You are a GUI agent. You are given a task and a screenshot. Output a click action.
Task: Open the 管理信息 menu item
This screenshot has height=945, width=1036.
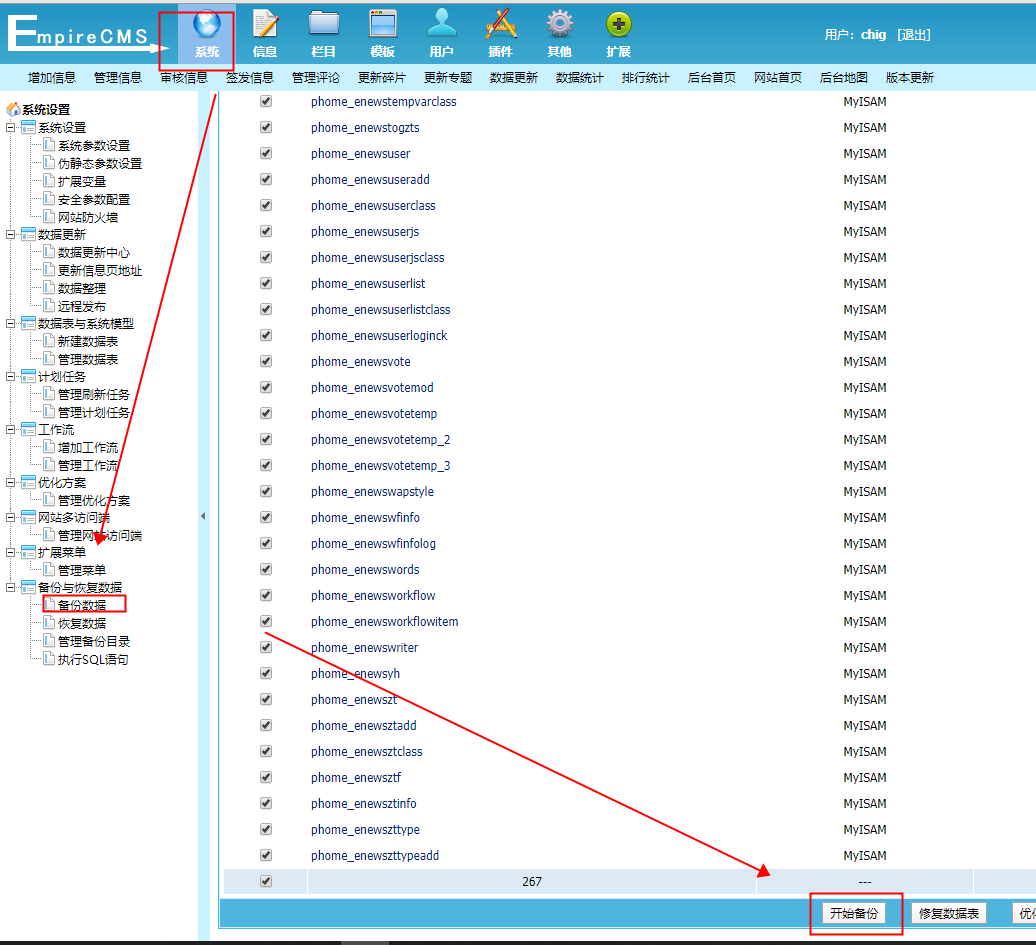point(118,77)
